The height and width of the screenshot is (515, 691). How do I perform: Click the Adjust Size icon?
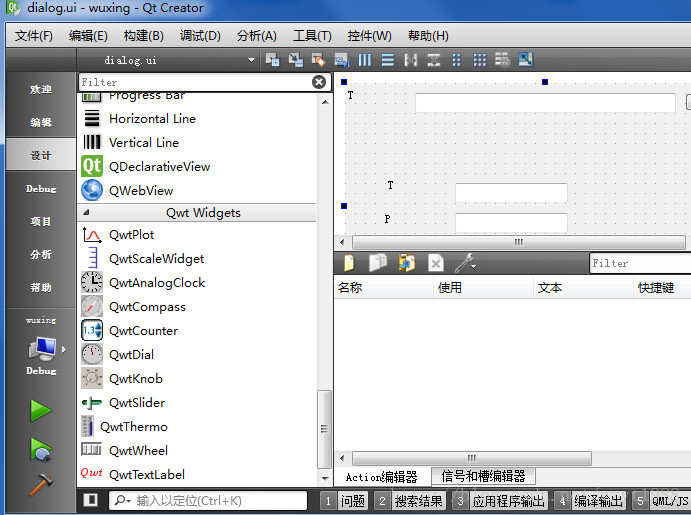coord(525,59)
